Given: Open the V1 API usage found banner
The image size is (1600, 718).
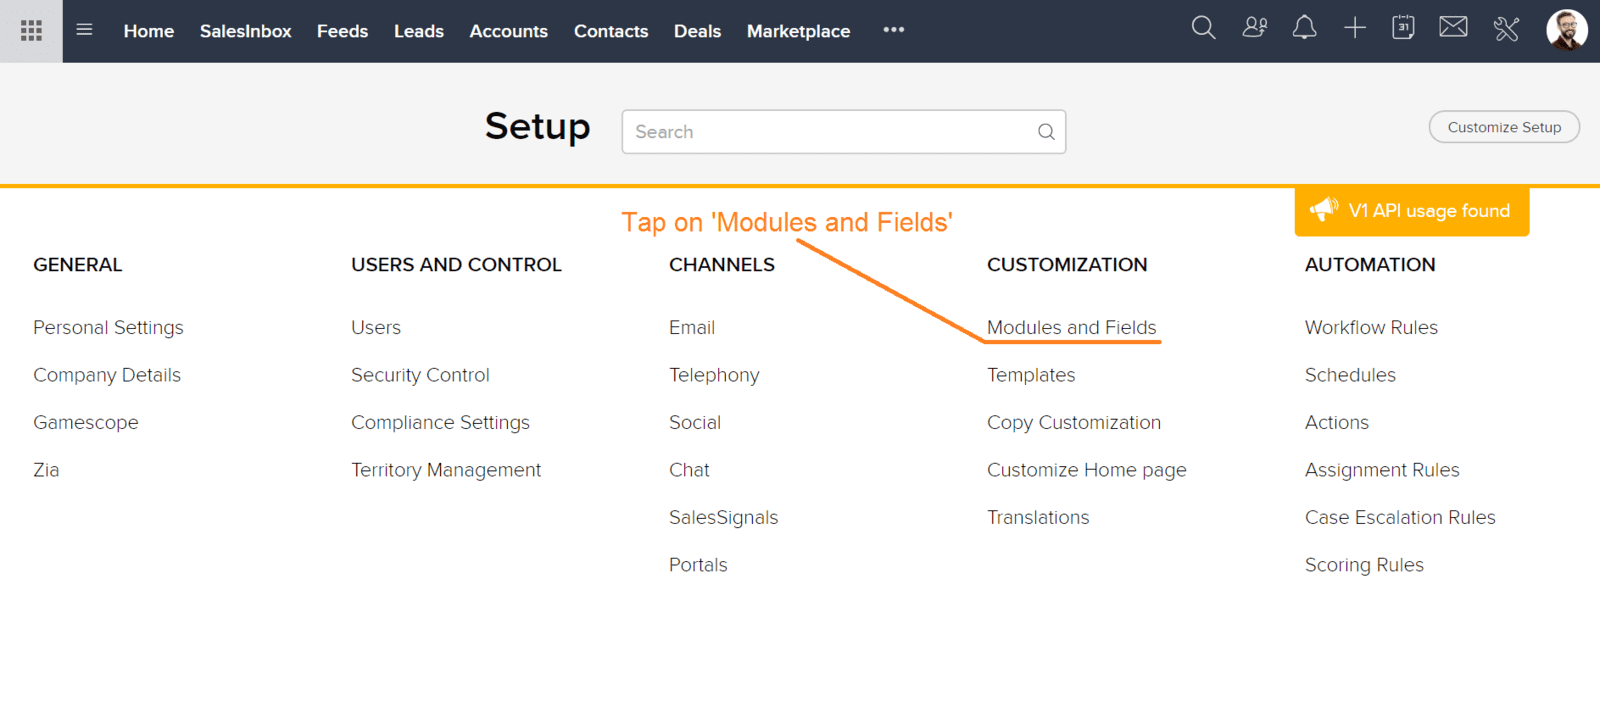Looking at the screenshot, I should point(1412,211).
